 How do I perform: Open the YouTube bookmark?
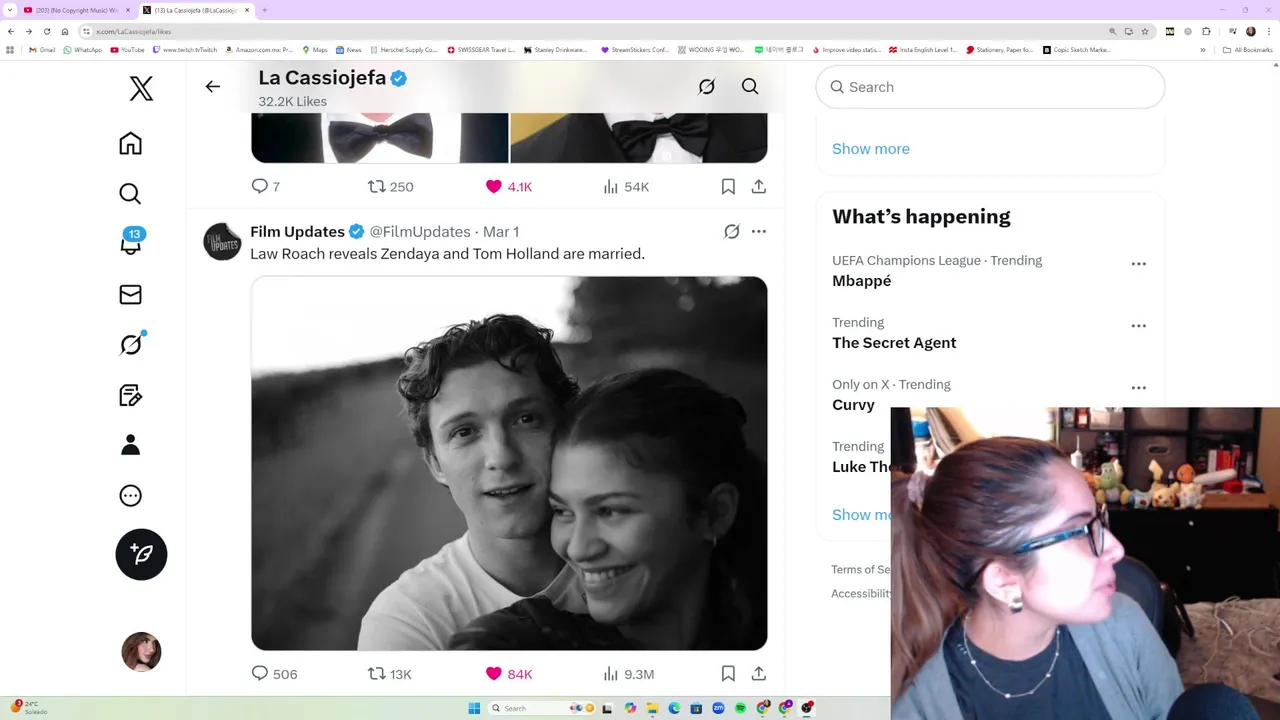click(x=128, y=49)
